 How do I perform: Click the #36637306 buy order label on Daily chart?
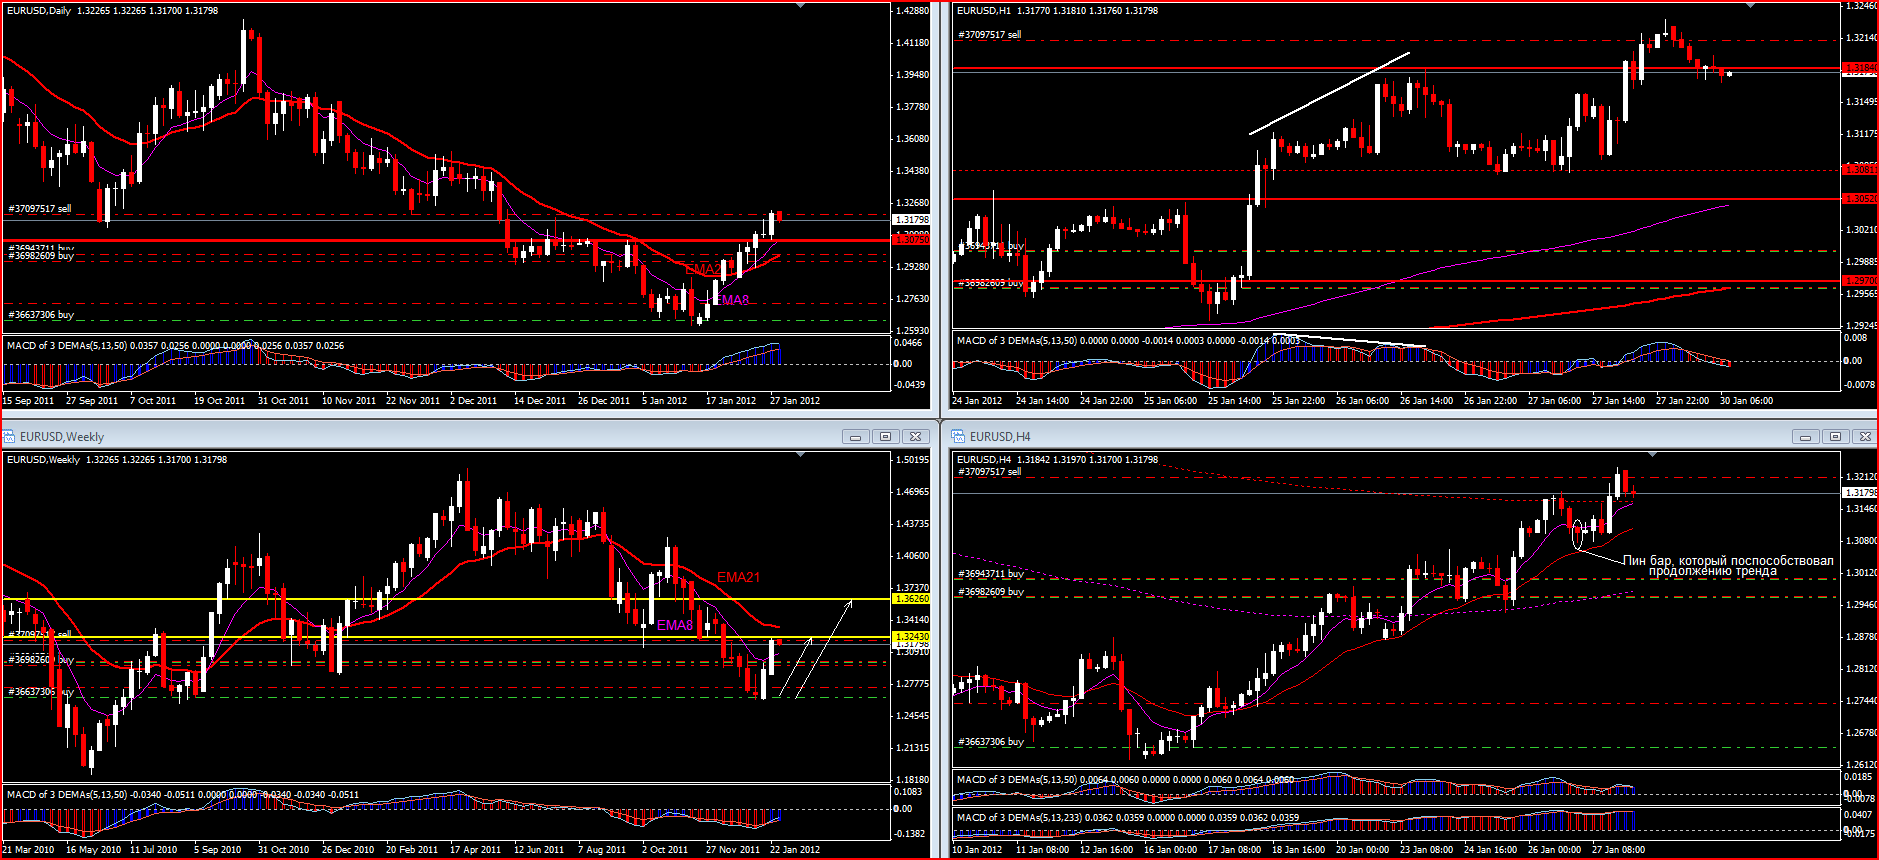(x=41, y=315)
